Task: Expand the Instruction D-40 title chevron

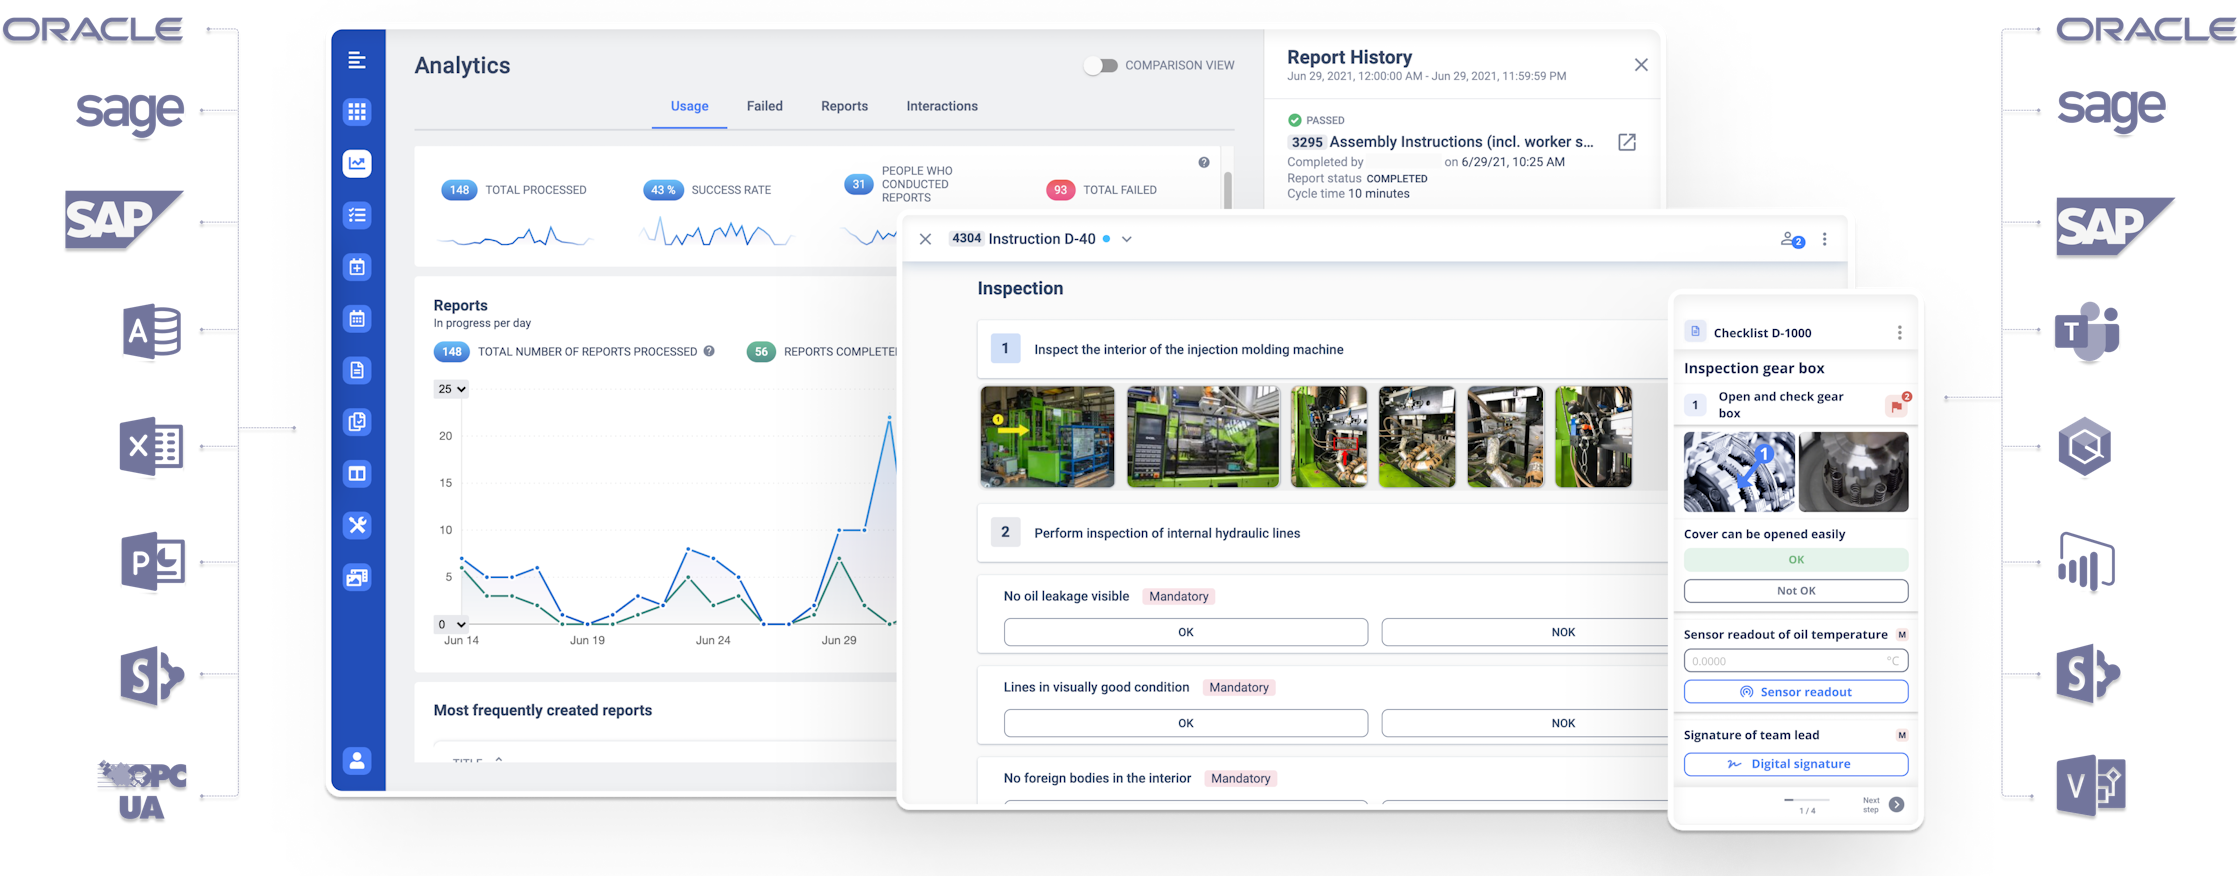Action: [1127, 240]
